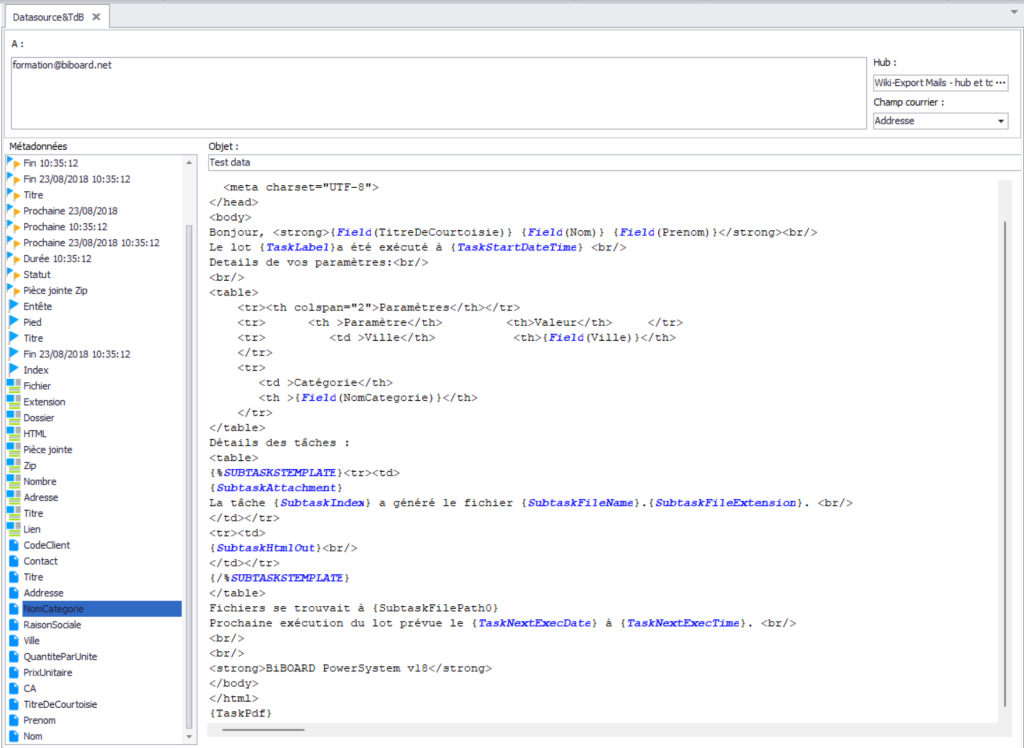The height and width of the screenshot is (748, 1024).
Task: Click 'TaskNextExecTime' in the editor
Action: pos(683,623)
